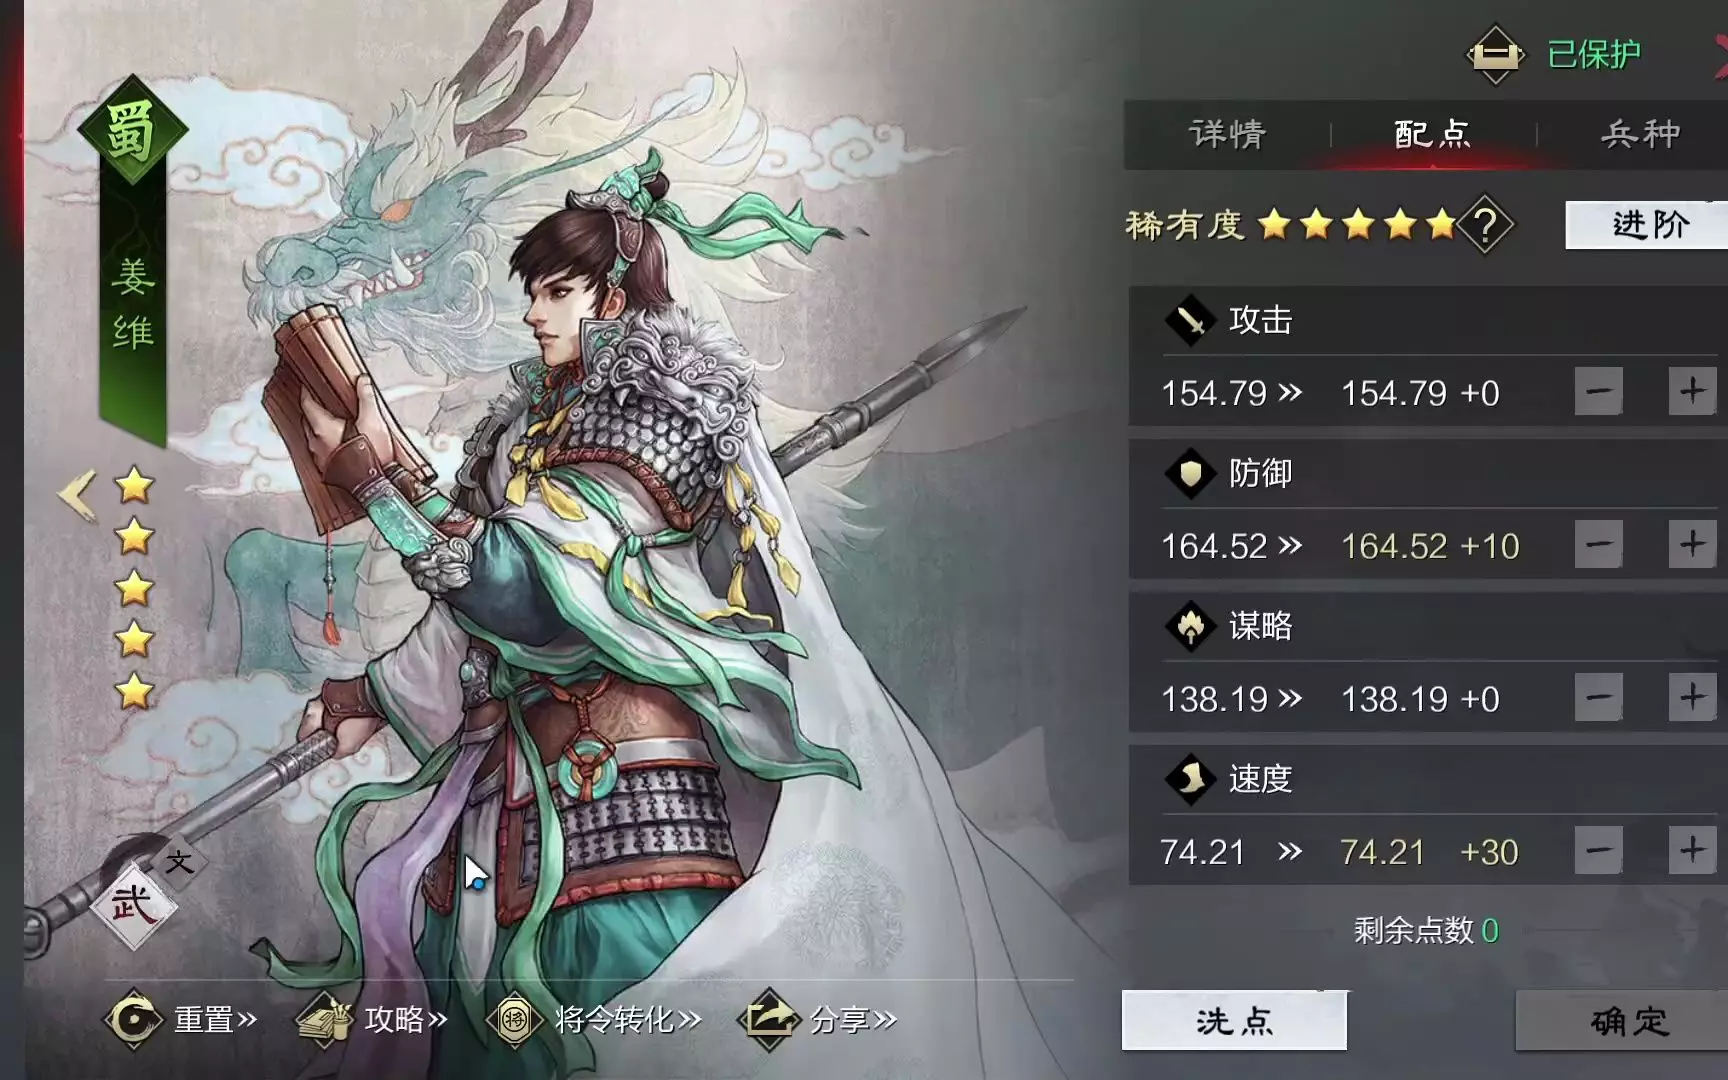This screenshot has height=1080, width=1728.
Task: Click the rarity question mark help icon
Action: [1485, 225]
